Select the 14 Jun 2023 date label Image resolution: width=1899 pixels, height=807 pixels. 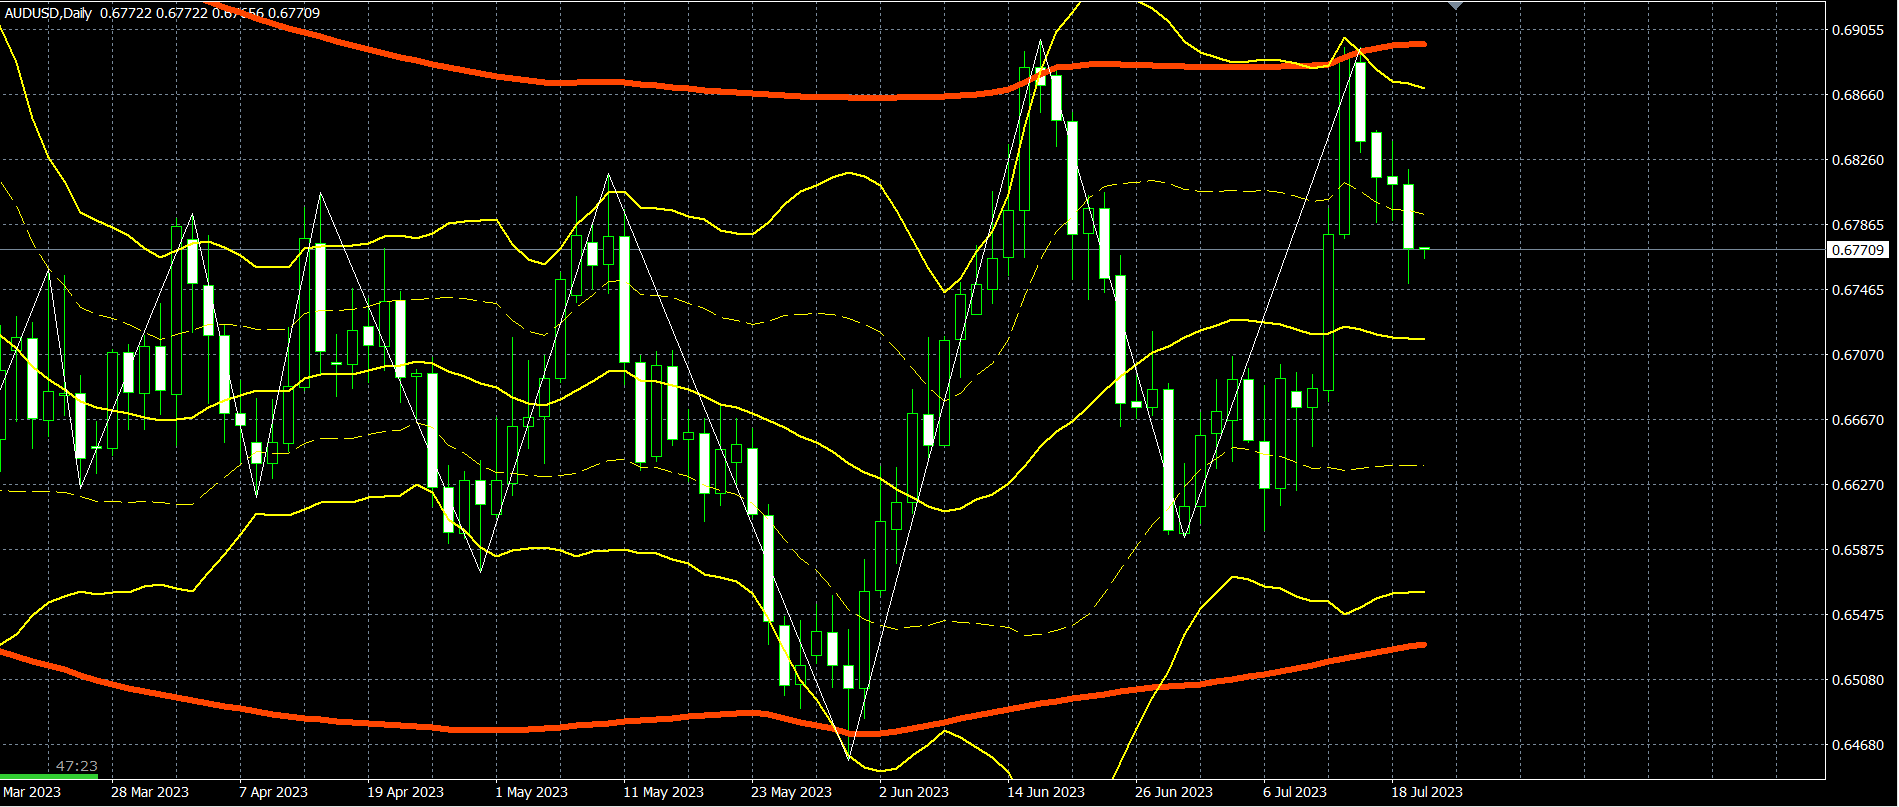point(1046,792)
